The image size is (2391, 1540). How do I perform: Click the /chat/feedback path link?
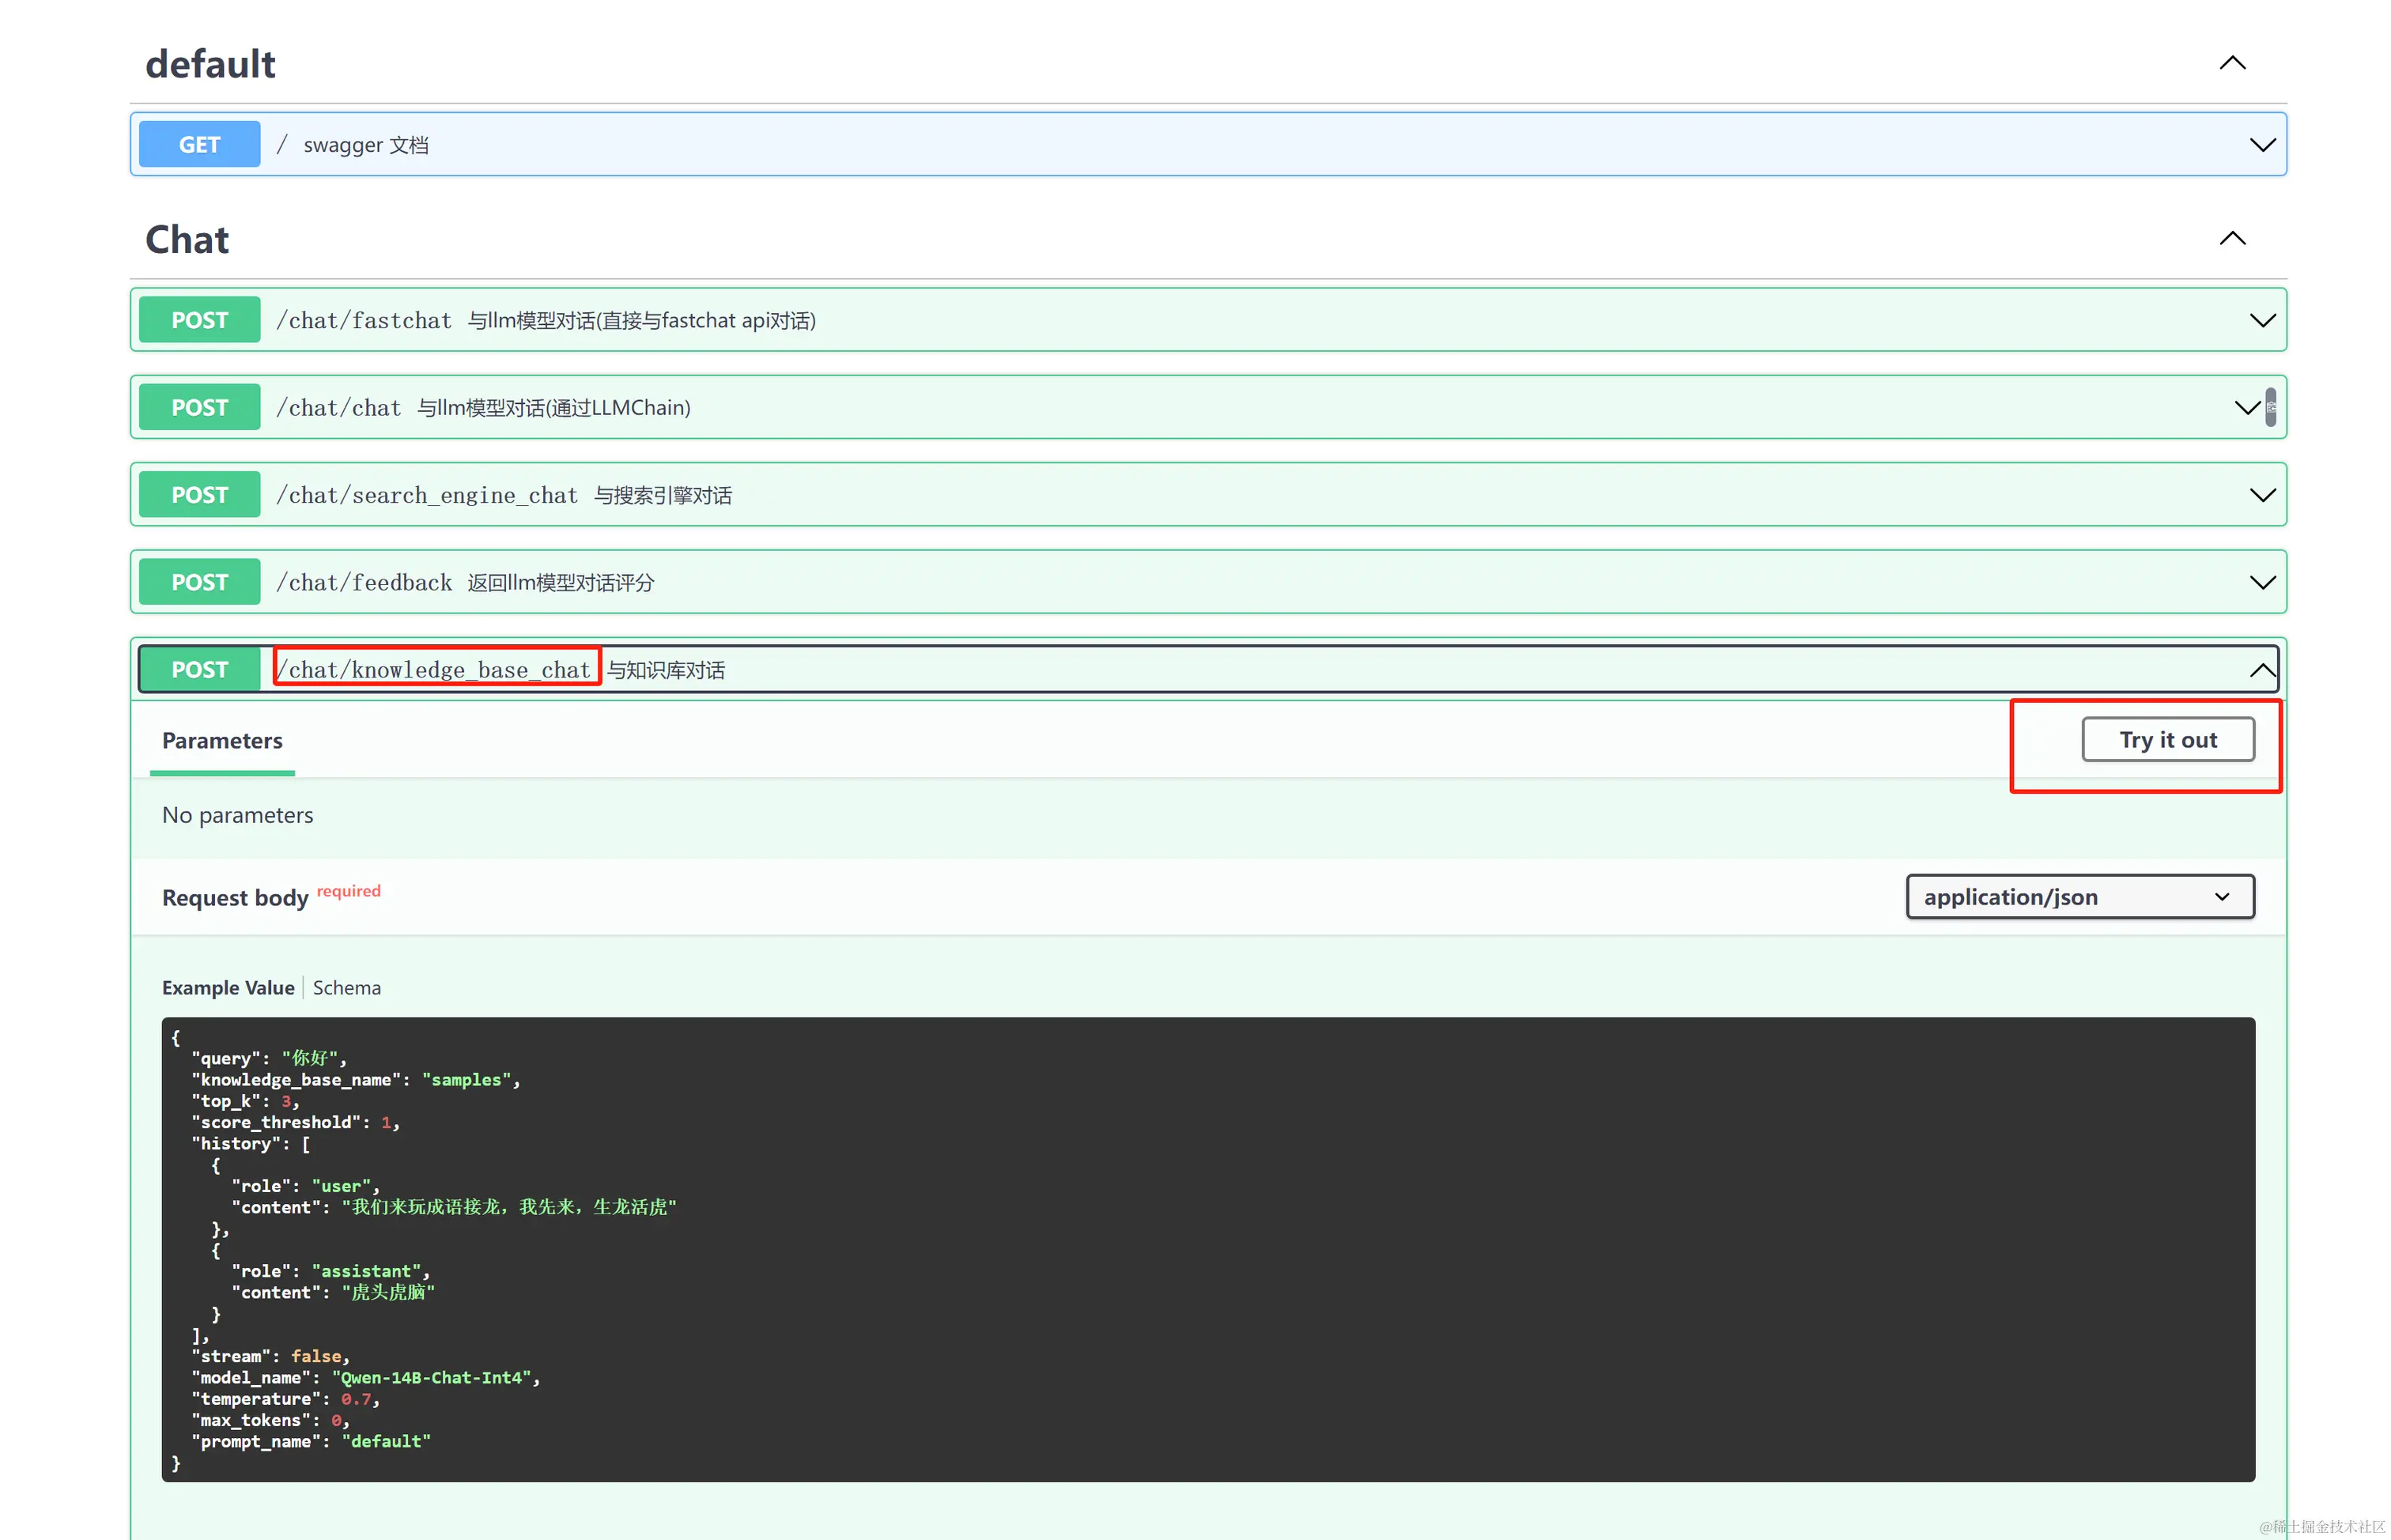point(364,583)
